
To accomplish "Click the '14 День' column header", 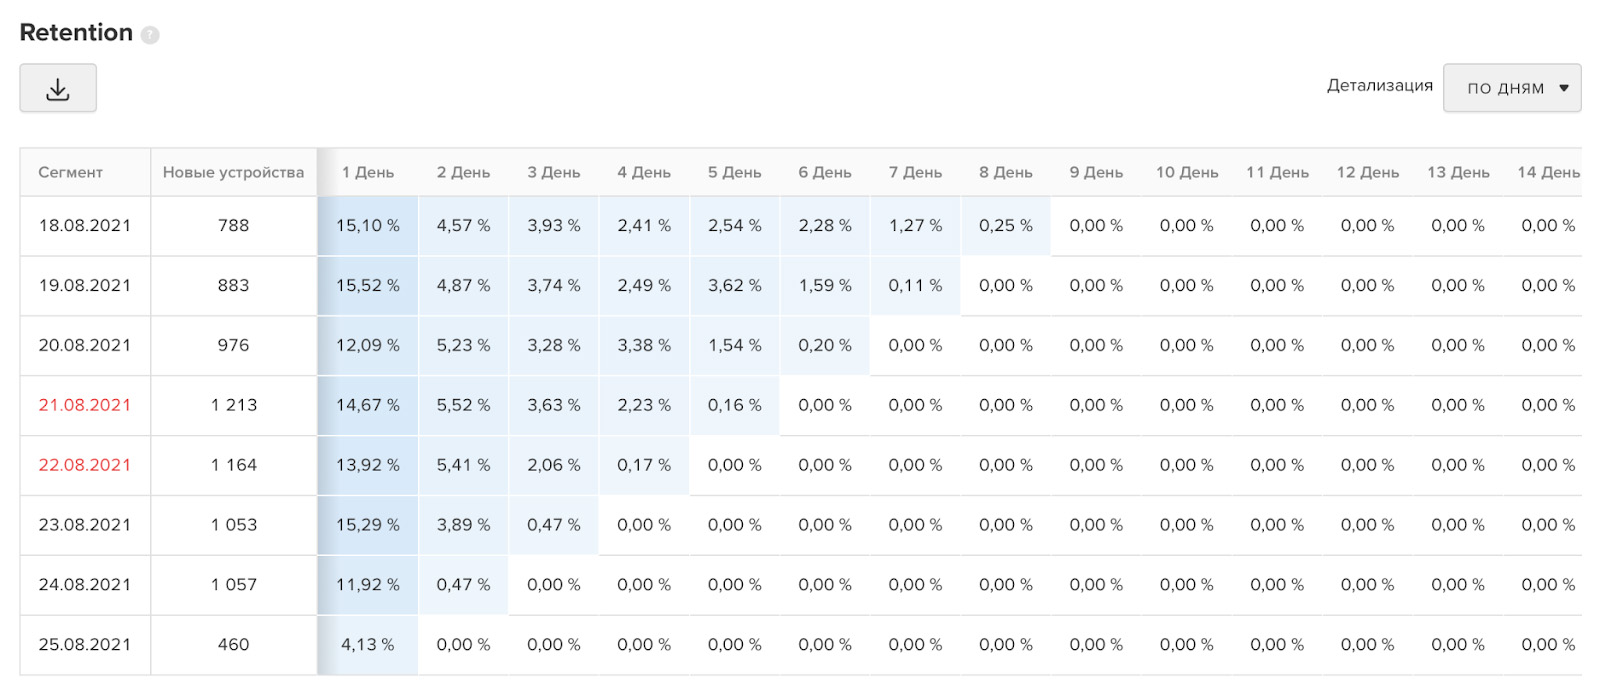I will click(1548, 172).
